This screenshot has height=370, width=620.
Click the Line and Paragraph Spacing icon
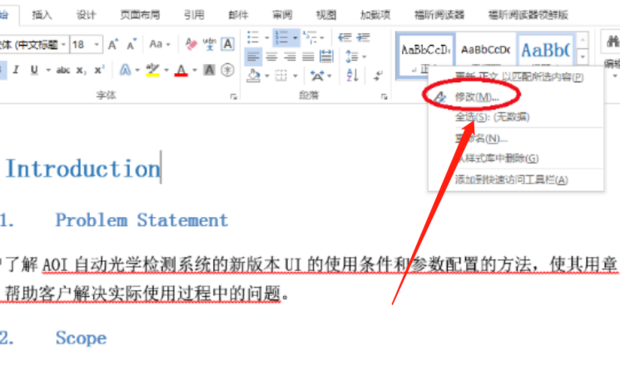tap(352, 57)
